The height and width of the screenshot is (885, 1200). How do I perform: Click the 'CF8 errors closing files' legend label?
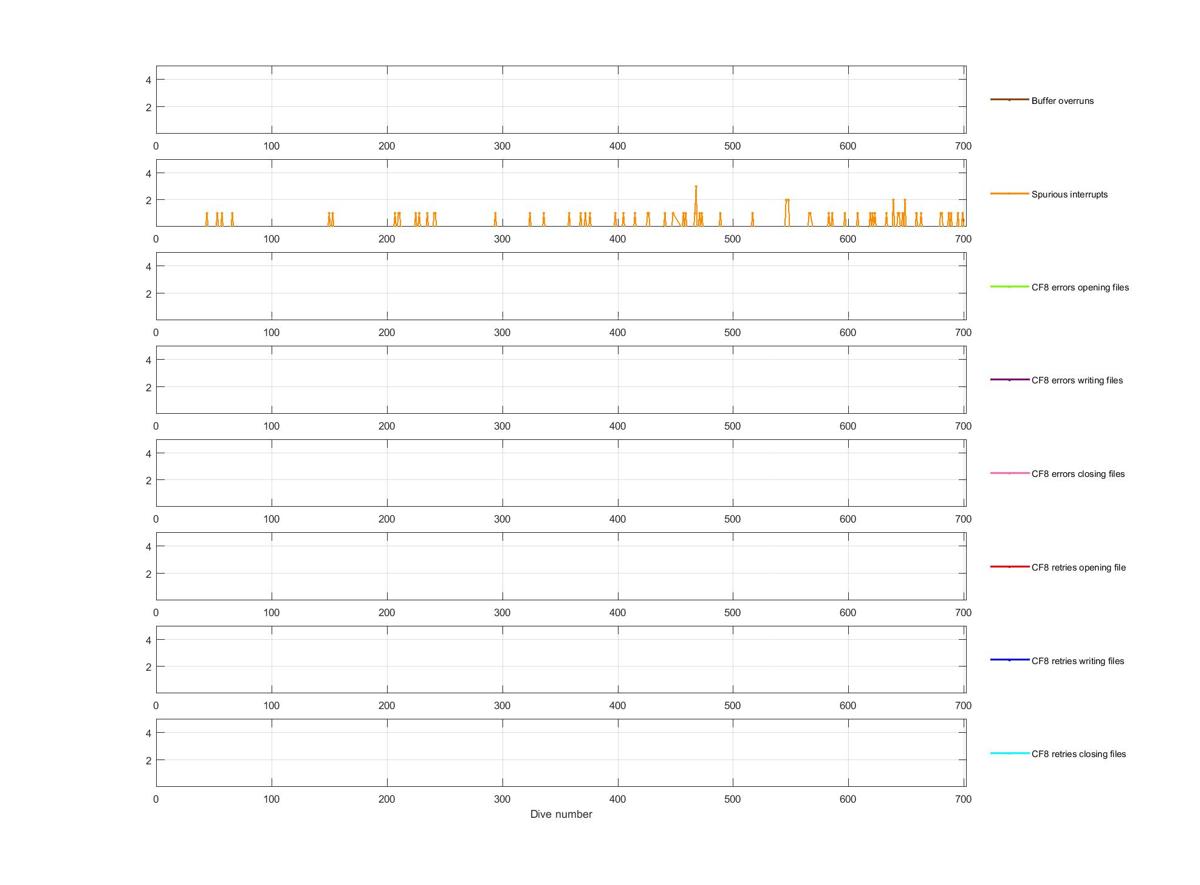(1078, 474)
